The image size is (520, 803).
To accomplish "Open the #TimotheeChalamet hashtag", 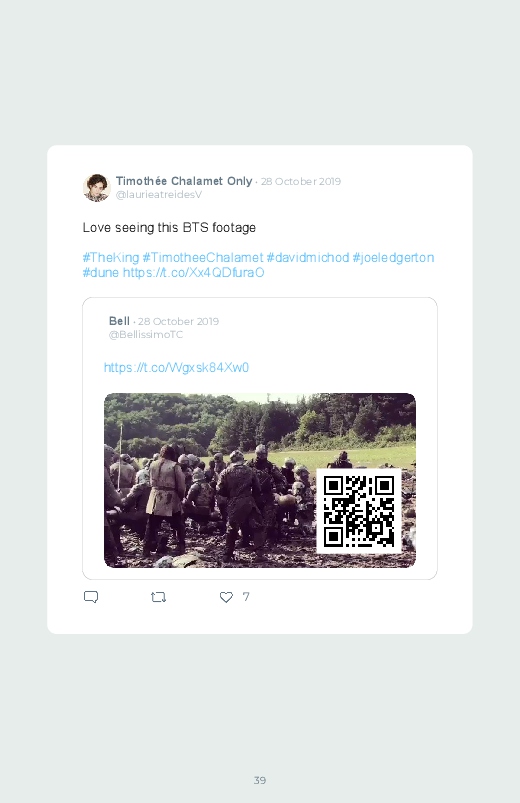I will tap(203, 258).
